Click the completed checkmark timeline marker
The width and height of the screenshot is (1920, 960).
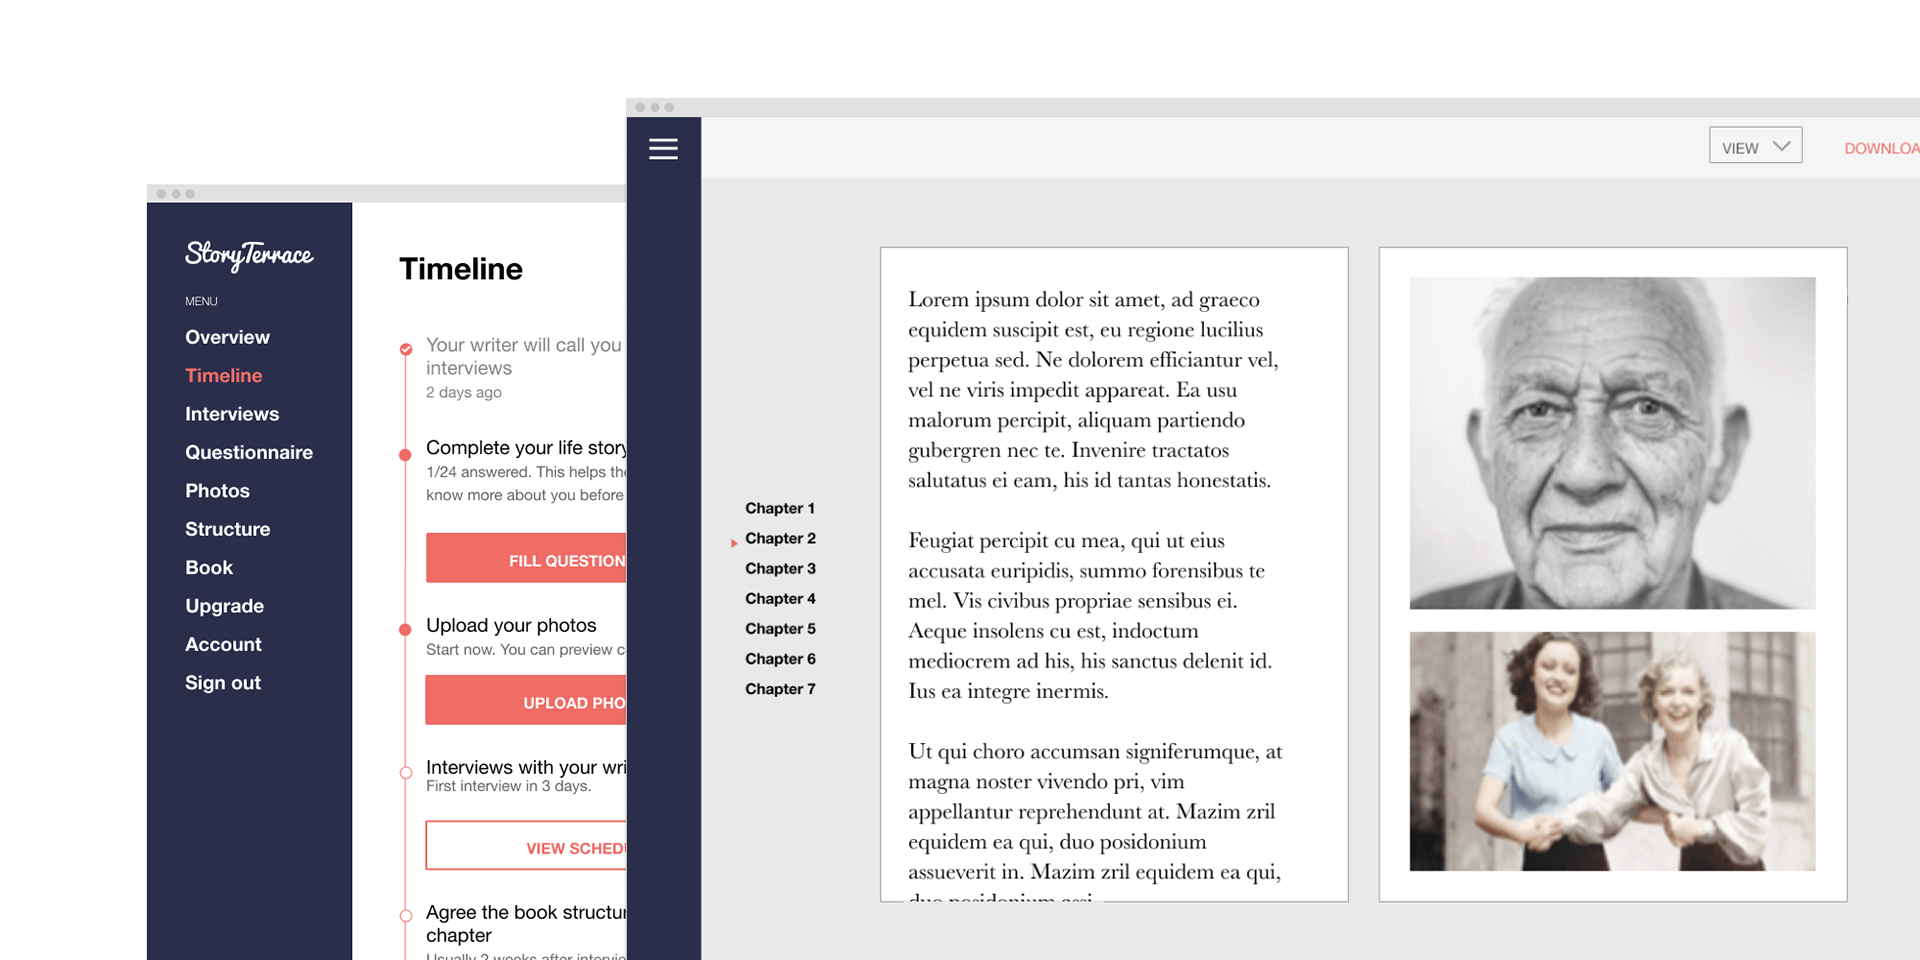[x=406, y=349]
